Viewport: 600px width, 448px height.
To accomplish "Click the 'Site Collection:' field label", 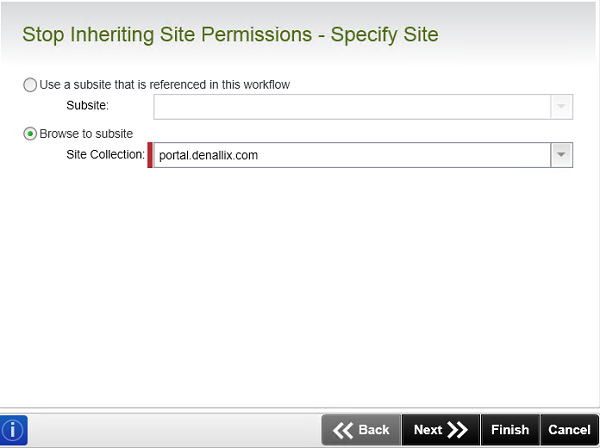I will [106, 155].
